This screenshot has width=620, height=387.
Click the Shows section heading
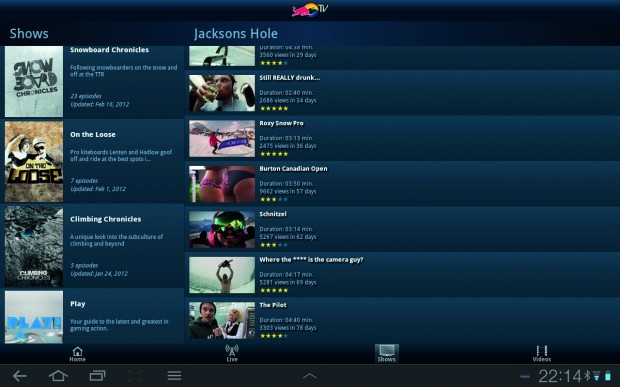point(29,34)
